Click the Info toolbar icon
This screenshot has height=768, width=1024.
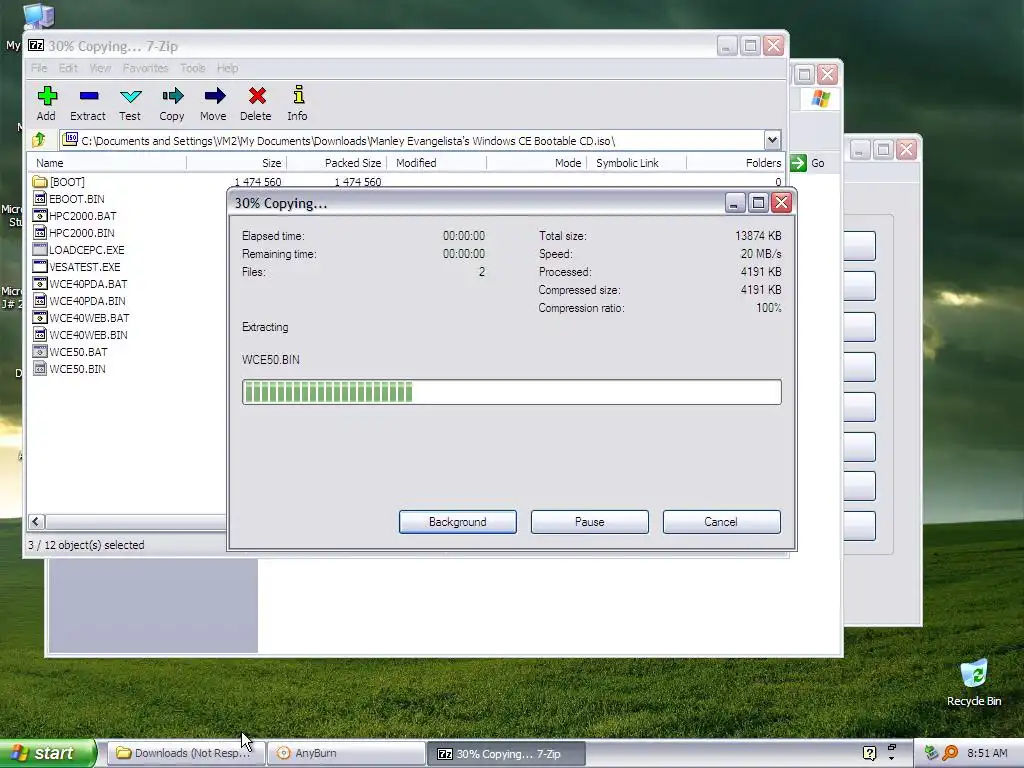[x=298, y=95]
